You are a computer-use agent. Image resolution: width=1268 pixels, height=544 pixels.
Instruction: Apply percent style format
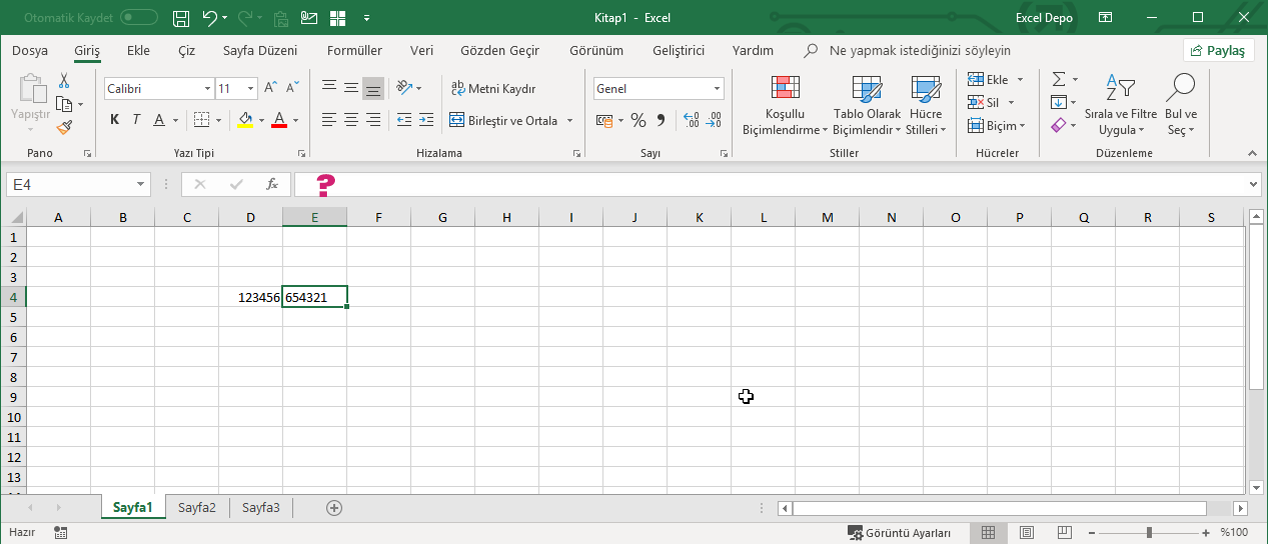[637, 120]
